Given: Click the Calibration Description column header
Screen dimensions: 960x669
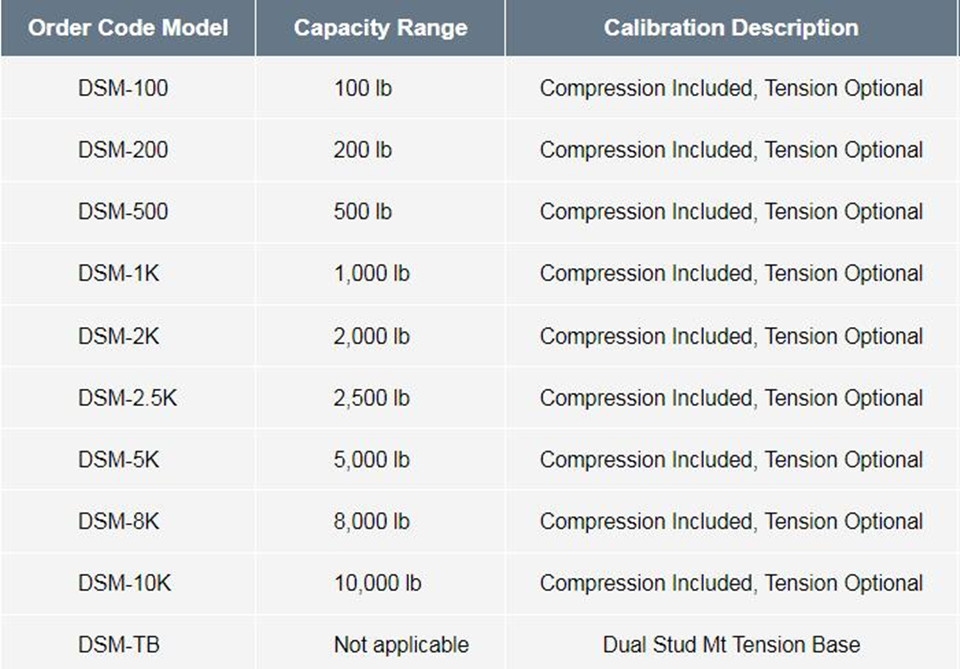Looking at the screenshot, I should click(731, 28).
